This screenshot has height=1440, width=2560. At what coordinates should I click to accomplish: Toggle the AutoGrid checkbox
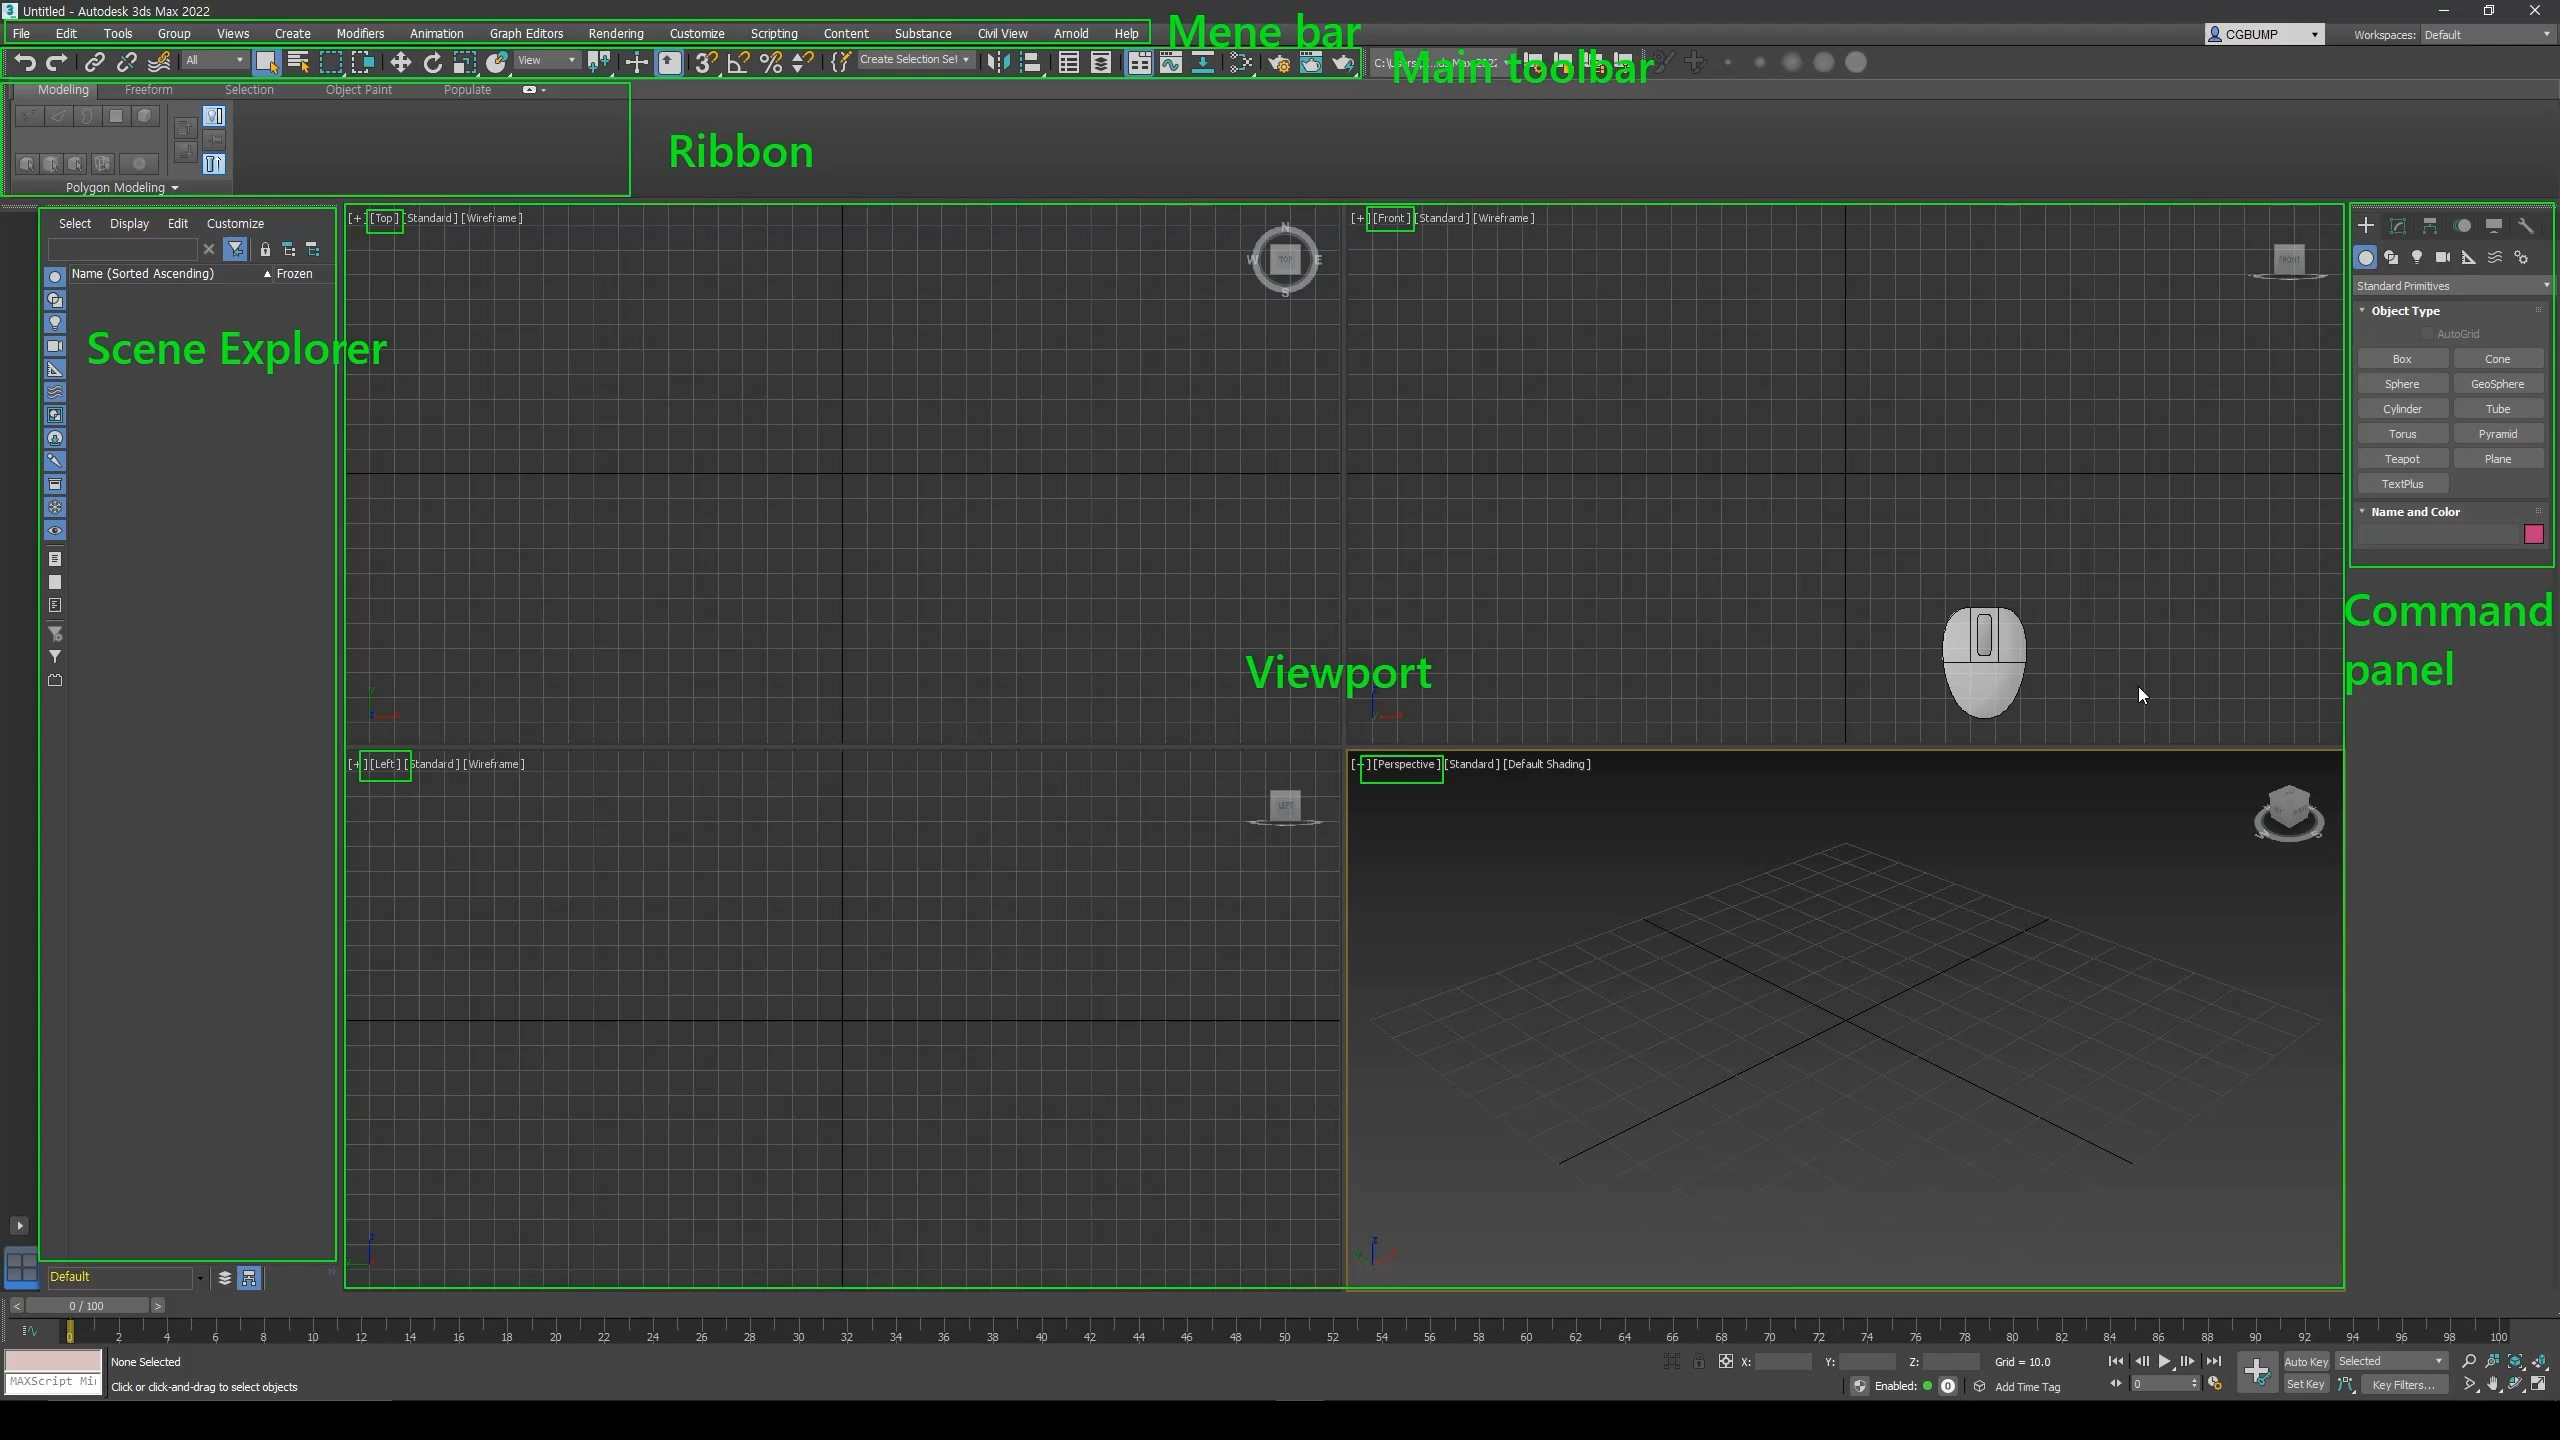2426,334
